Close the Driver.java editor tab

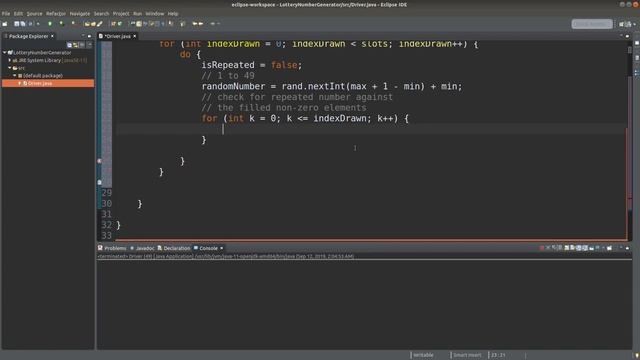[134, 36]
